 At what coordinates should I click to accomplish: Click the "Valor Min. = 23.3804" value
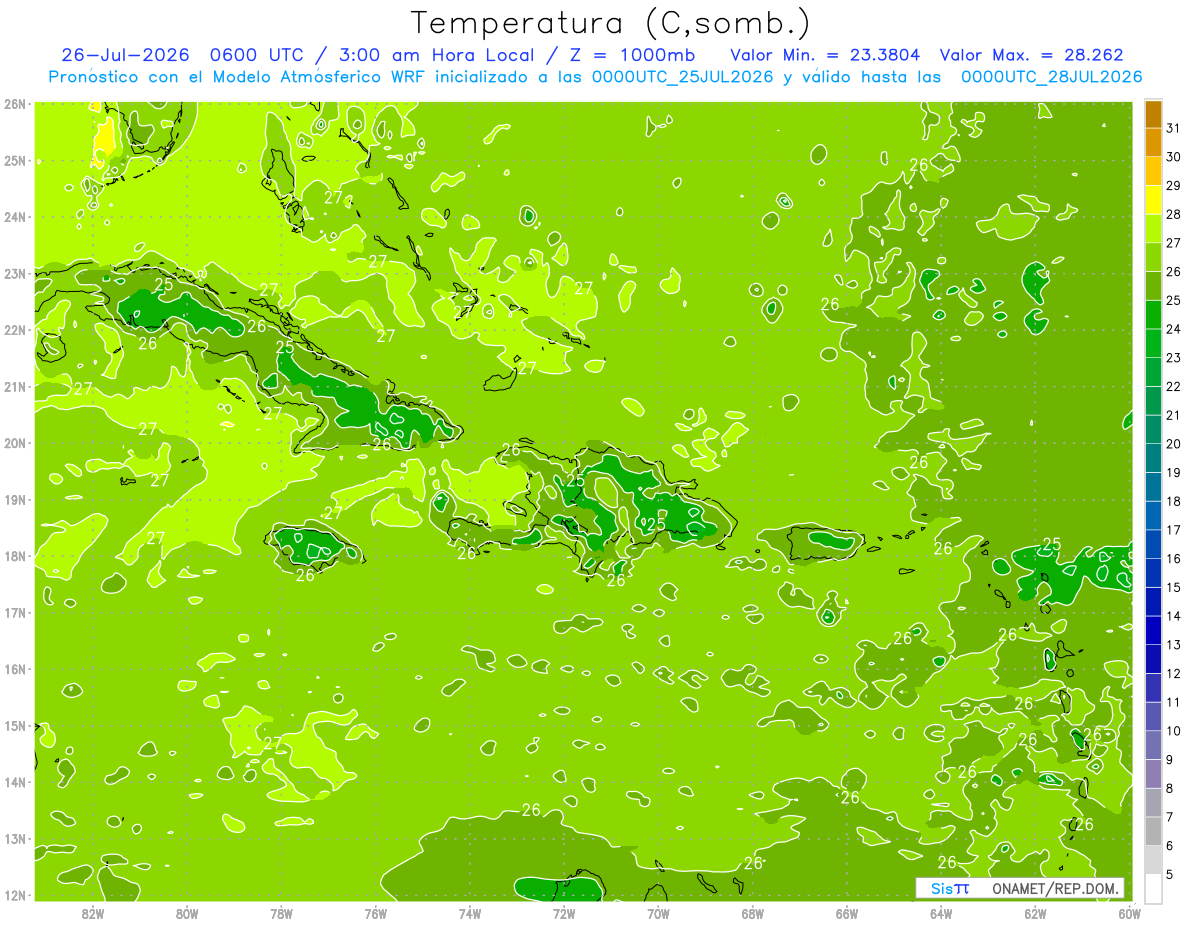[825, 55]
